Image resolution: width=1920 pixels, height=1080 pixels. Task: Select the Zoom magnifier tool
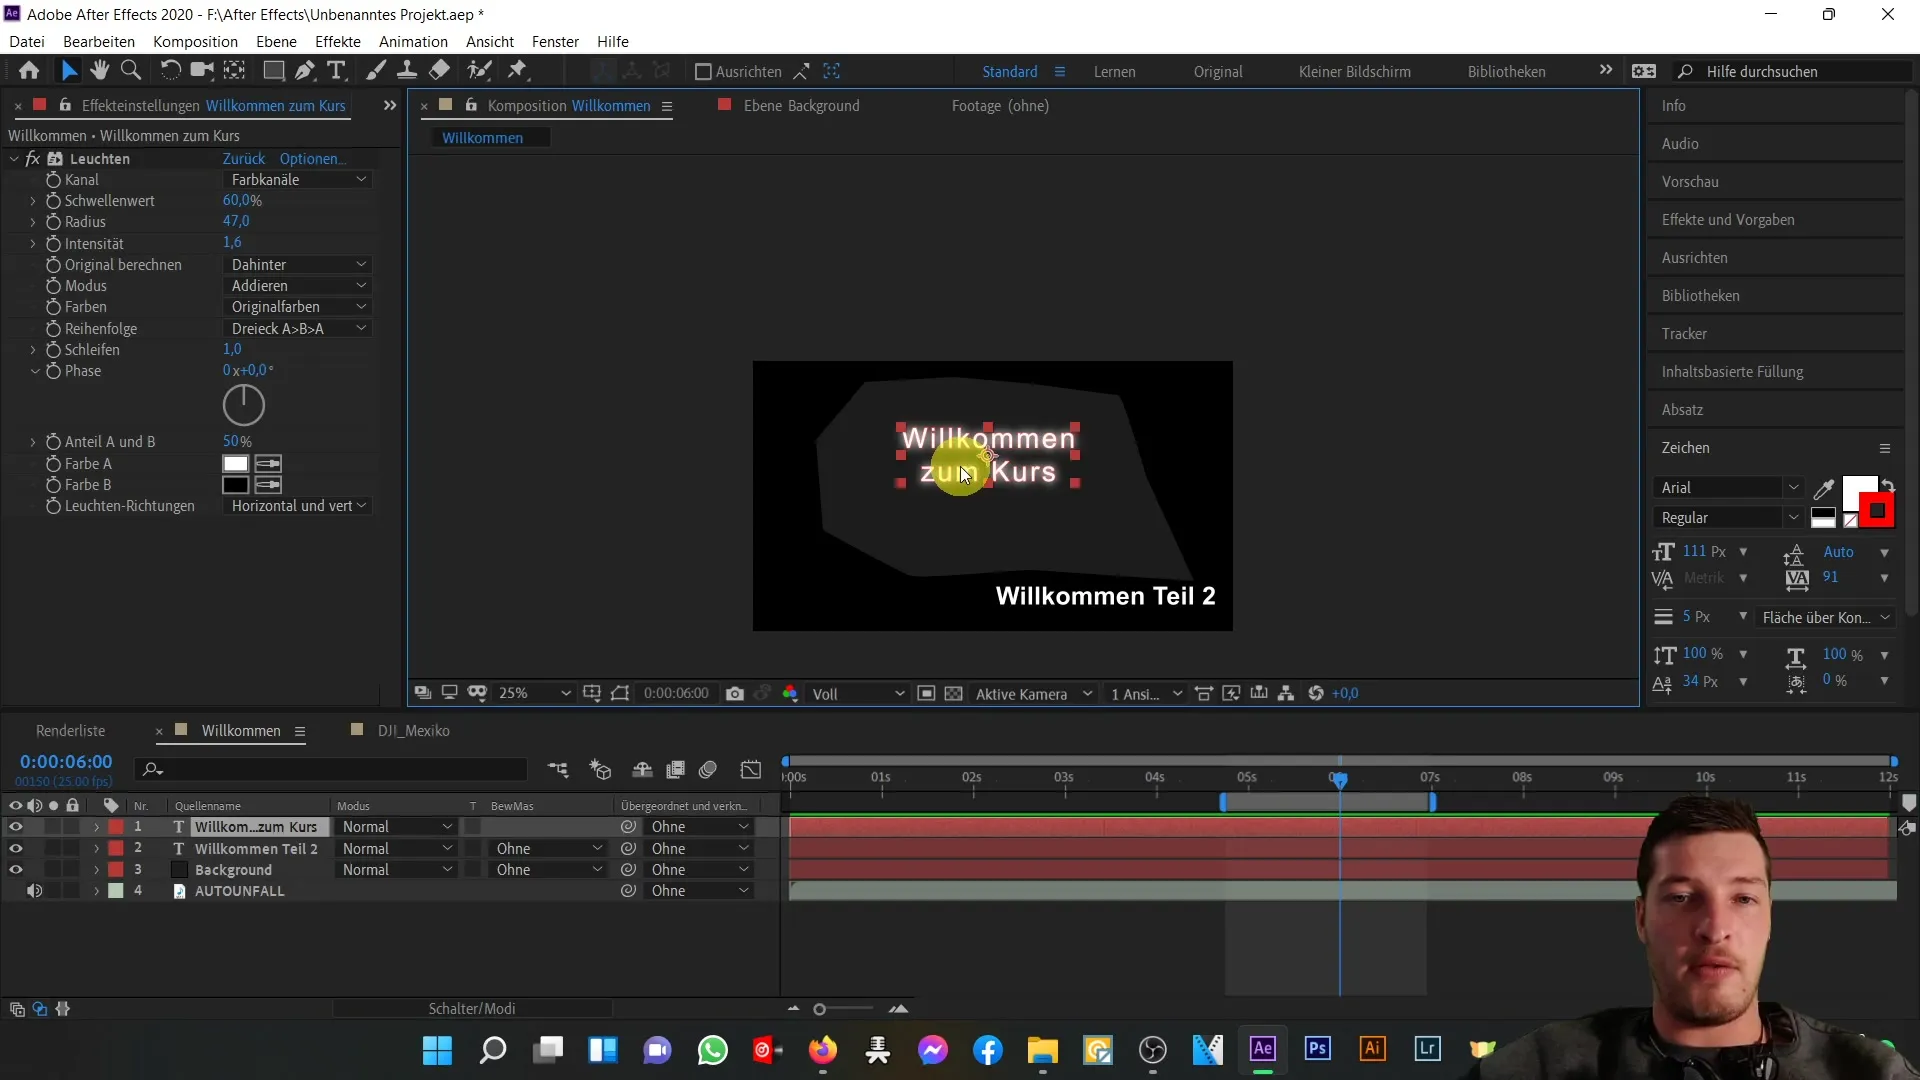(x=130, y=71)
